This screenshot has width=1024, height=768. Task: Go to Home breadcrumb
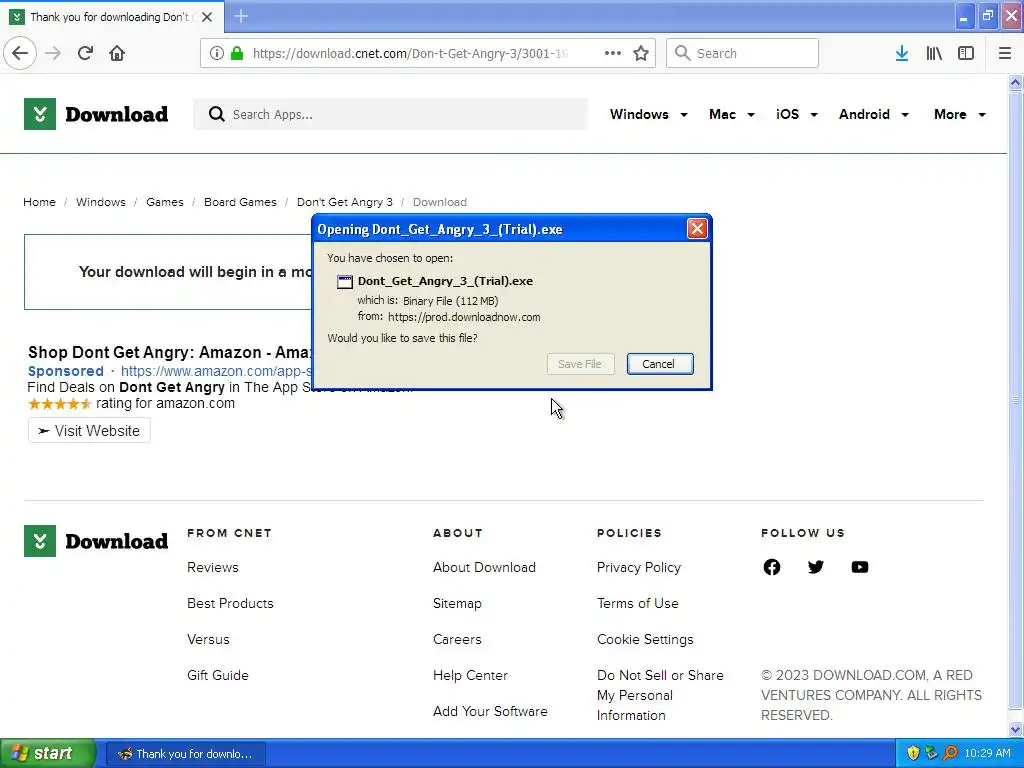39,202
